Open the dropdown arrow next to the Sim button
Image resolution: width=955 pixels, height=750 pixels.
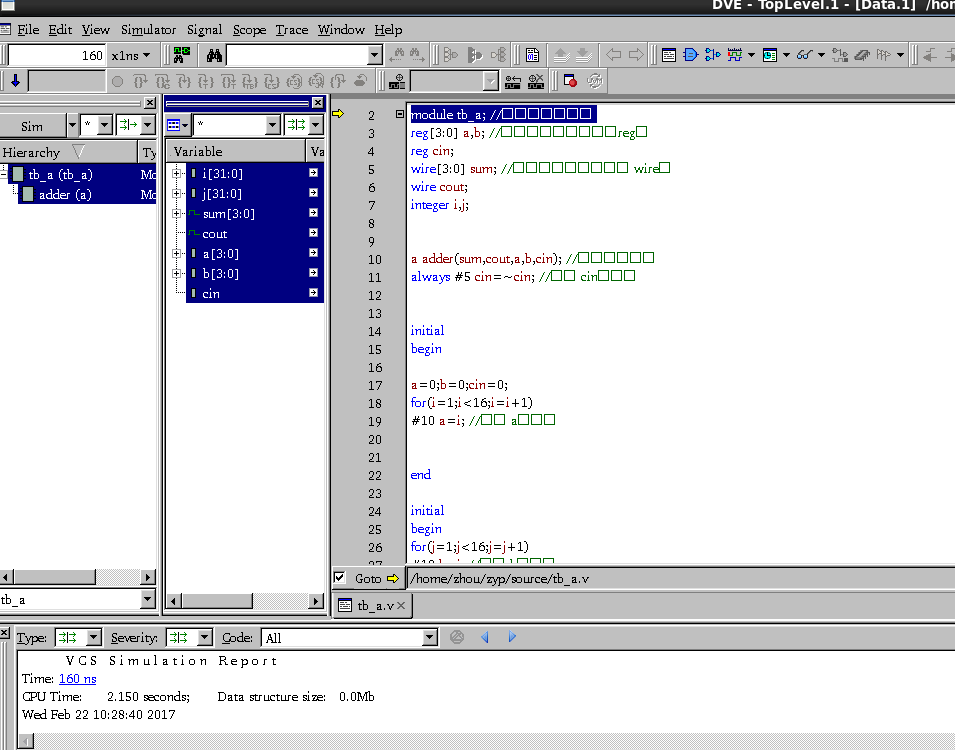tap(72, 126)
